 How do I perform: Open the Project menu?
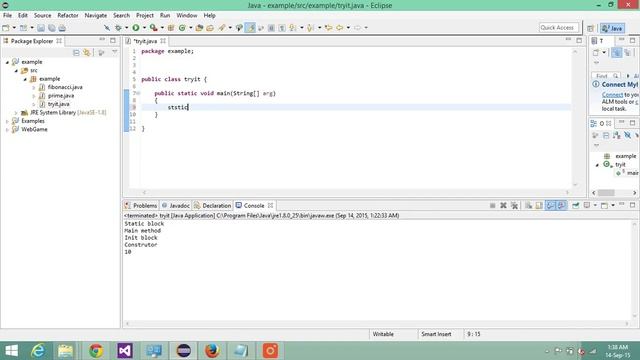tap(145, 16)
